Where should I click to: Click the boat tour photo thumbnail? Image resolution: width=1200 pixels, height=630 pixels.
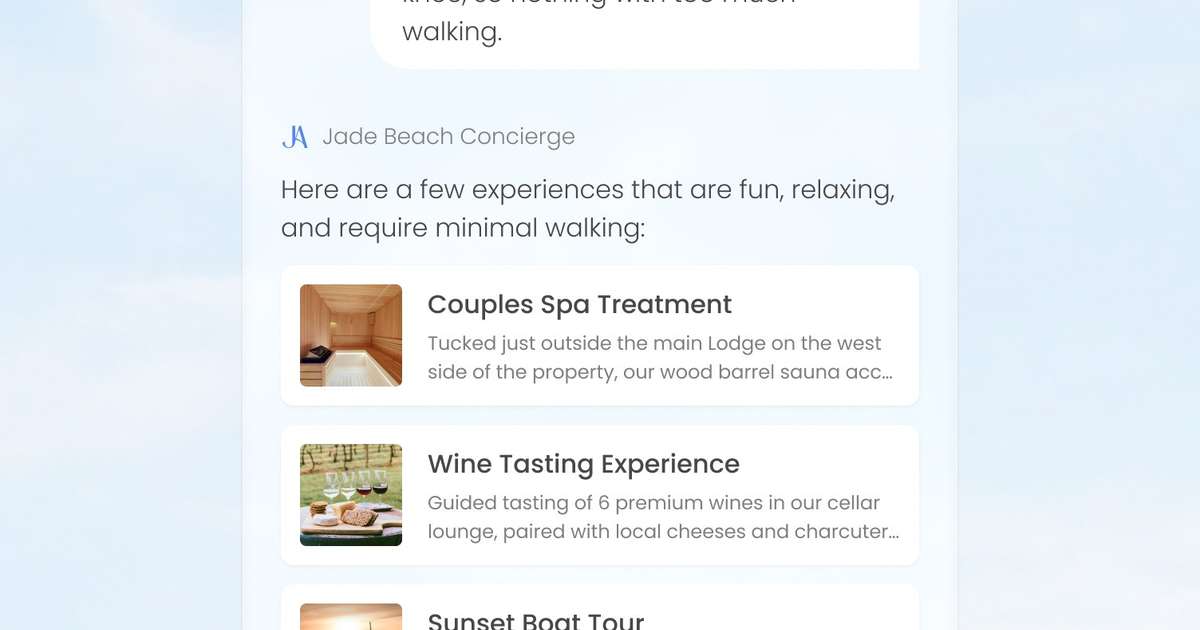351,616
